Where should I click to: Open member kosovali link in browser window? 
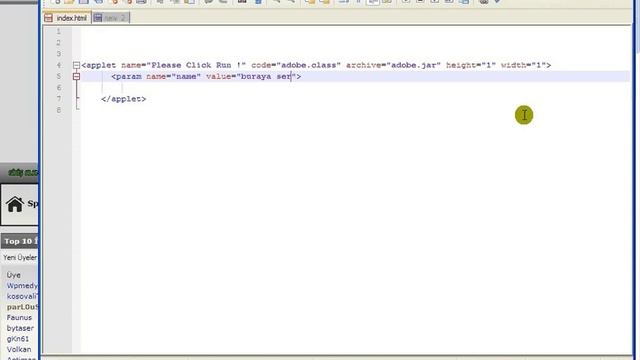click(22, 296)
